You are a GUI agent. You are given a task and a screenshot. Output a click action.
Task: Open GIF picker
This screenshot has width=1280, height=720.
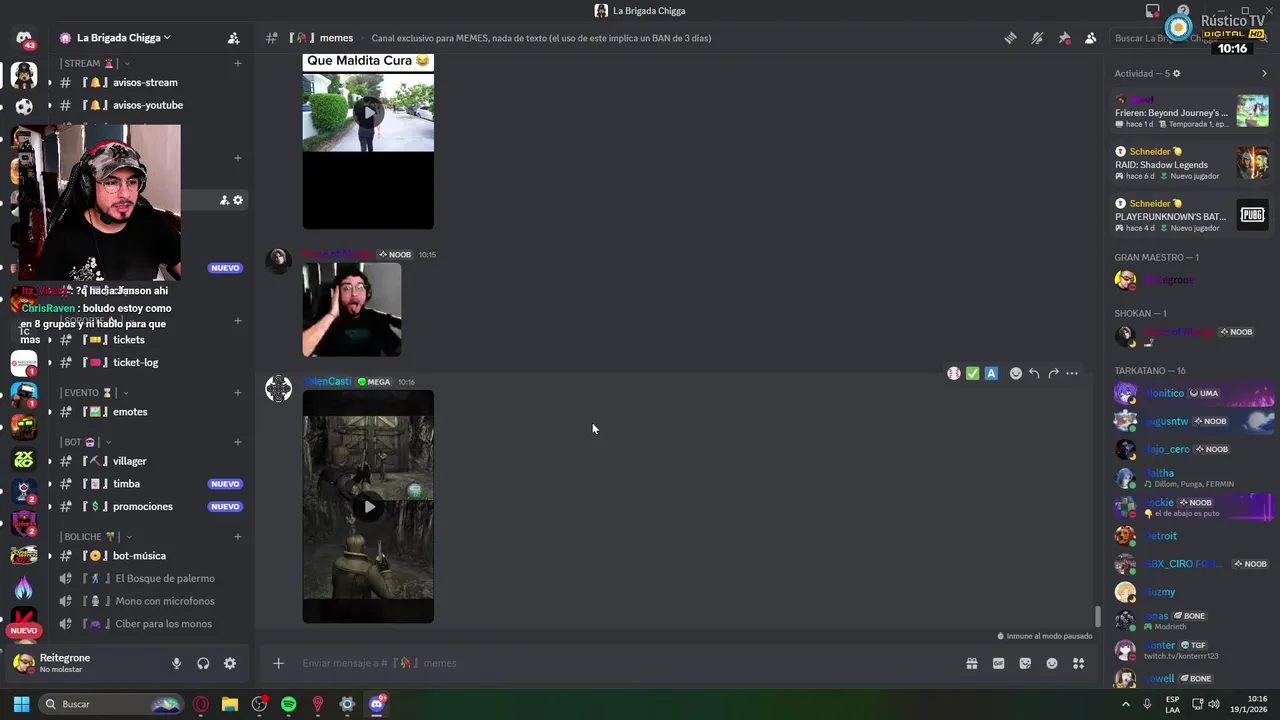(998, 663)
